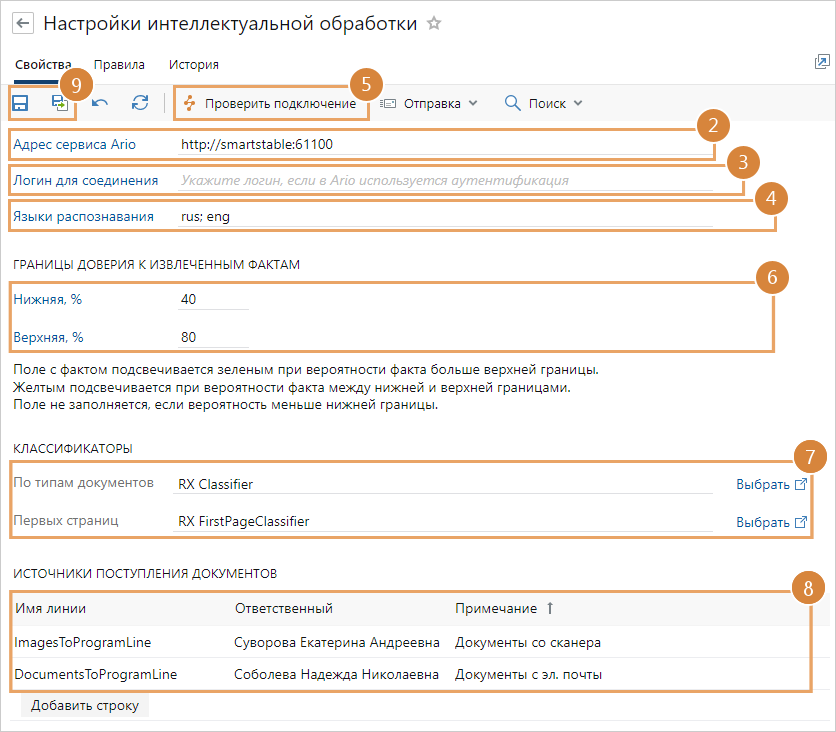Click the Save floppy disk icon

coord(20,103)
